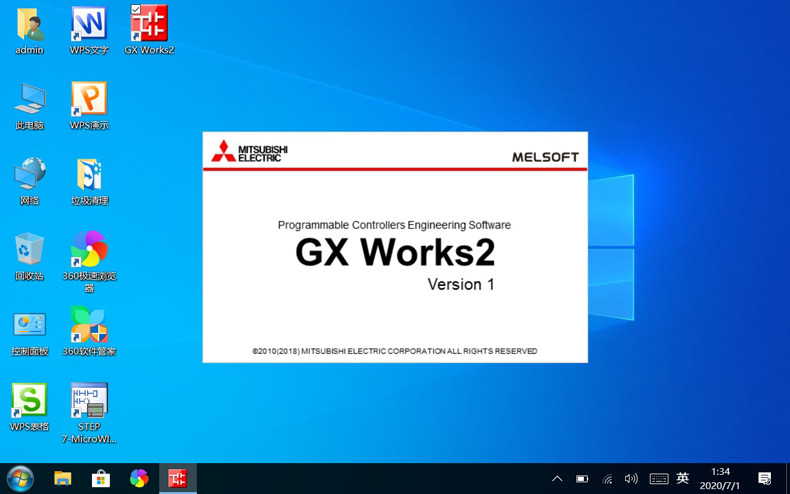The image size is (790, 494).
Task: Open the clock showing 1:34 2020/7/1
Action: click(x=720, y=479)
